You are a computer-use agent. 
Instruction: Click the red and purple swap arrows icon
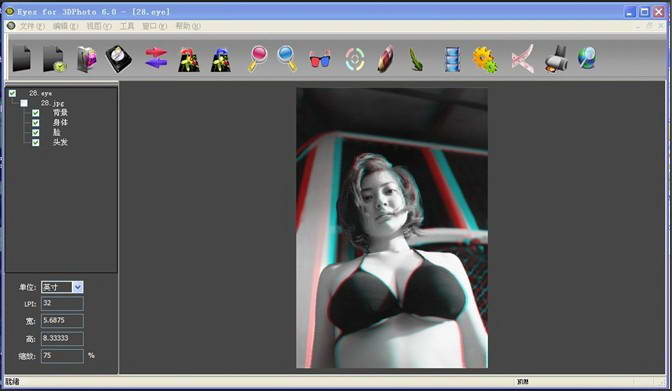coord(156,59)
